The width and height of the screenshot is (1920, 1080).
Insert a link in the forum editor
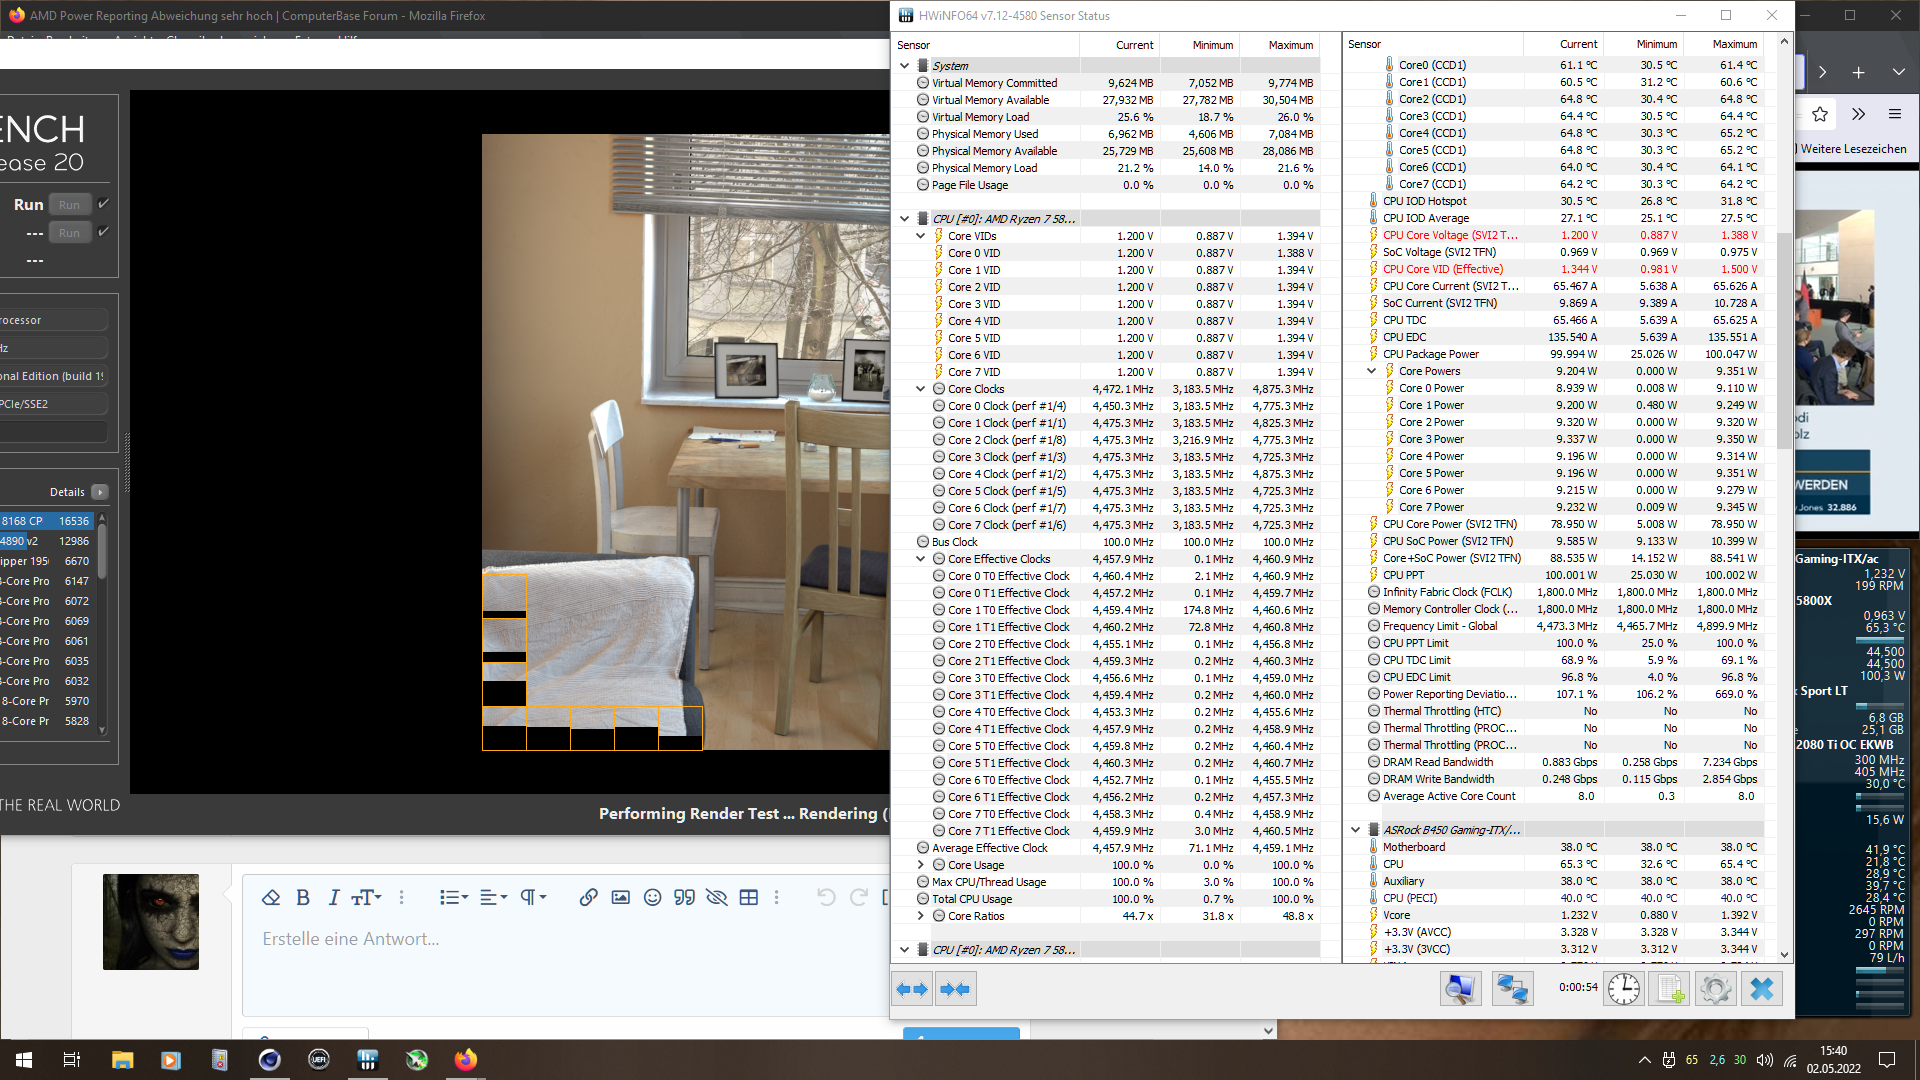pos(588,897)
